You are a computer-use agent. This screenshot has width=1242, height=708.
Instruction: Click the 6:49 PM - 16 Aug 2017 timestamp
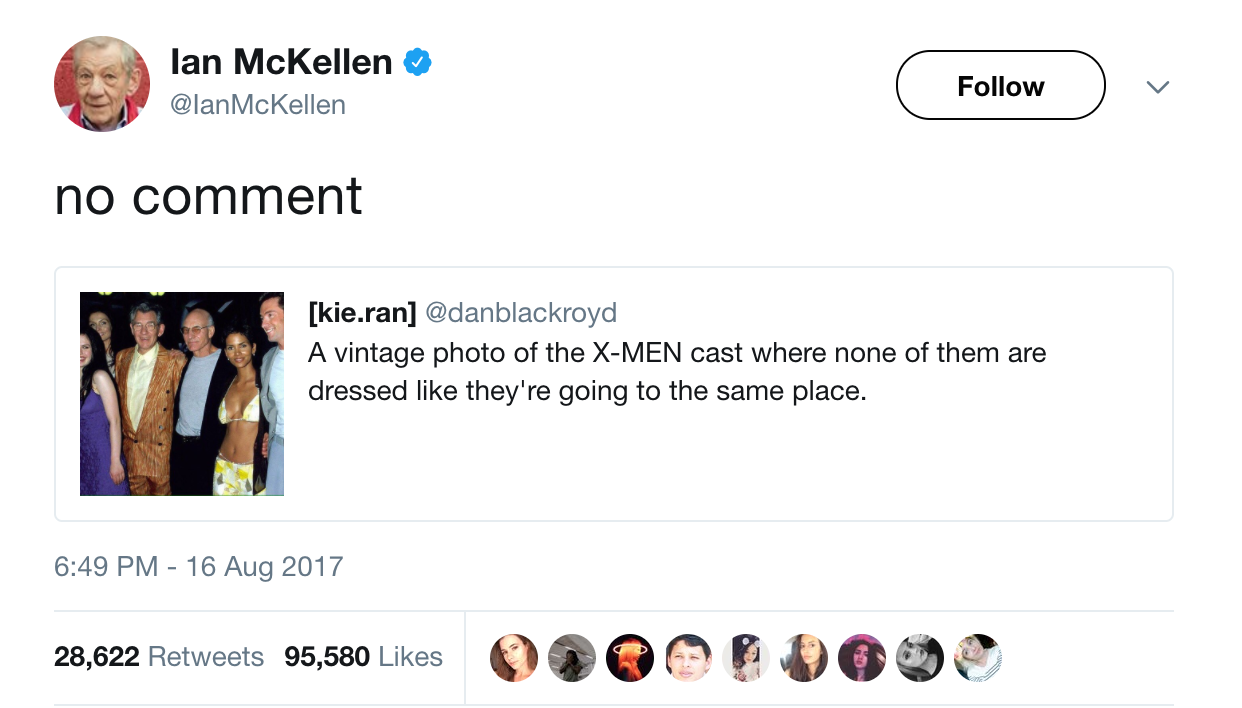tap(198, 566)
